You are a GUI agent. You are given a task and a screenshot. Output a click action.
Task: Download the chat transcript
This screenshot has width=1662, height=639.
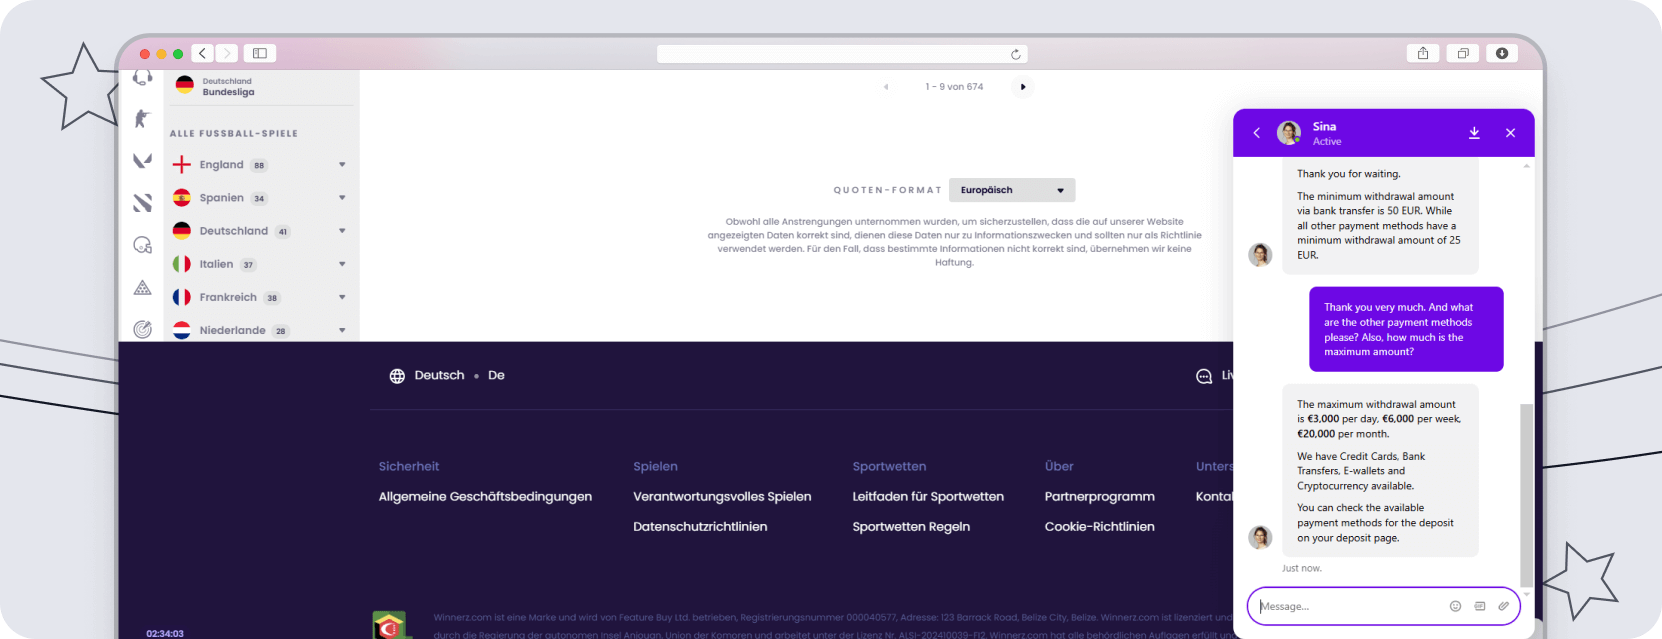(1474, 133)
